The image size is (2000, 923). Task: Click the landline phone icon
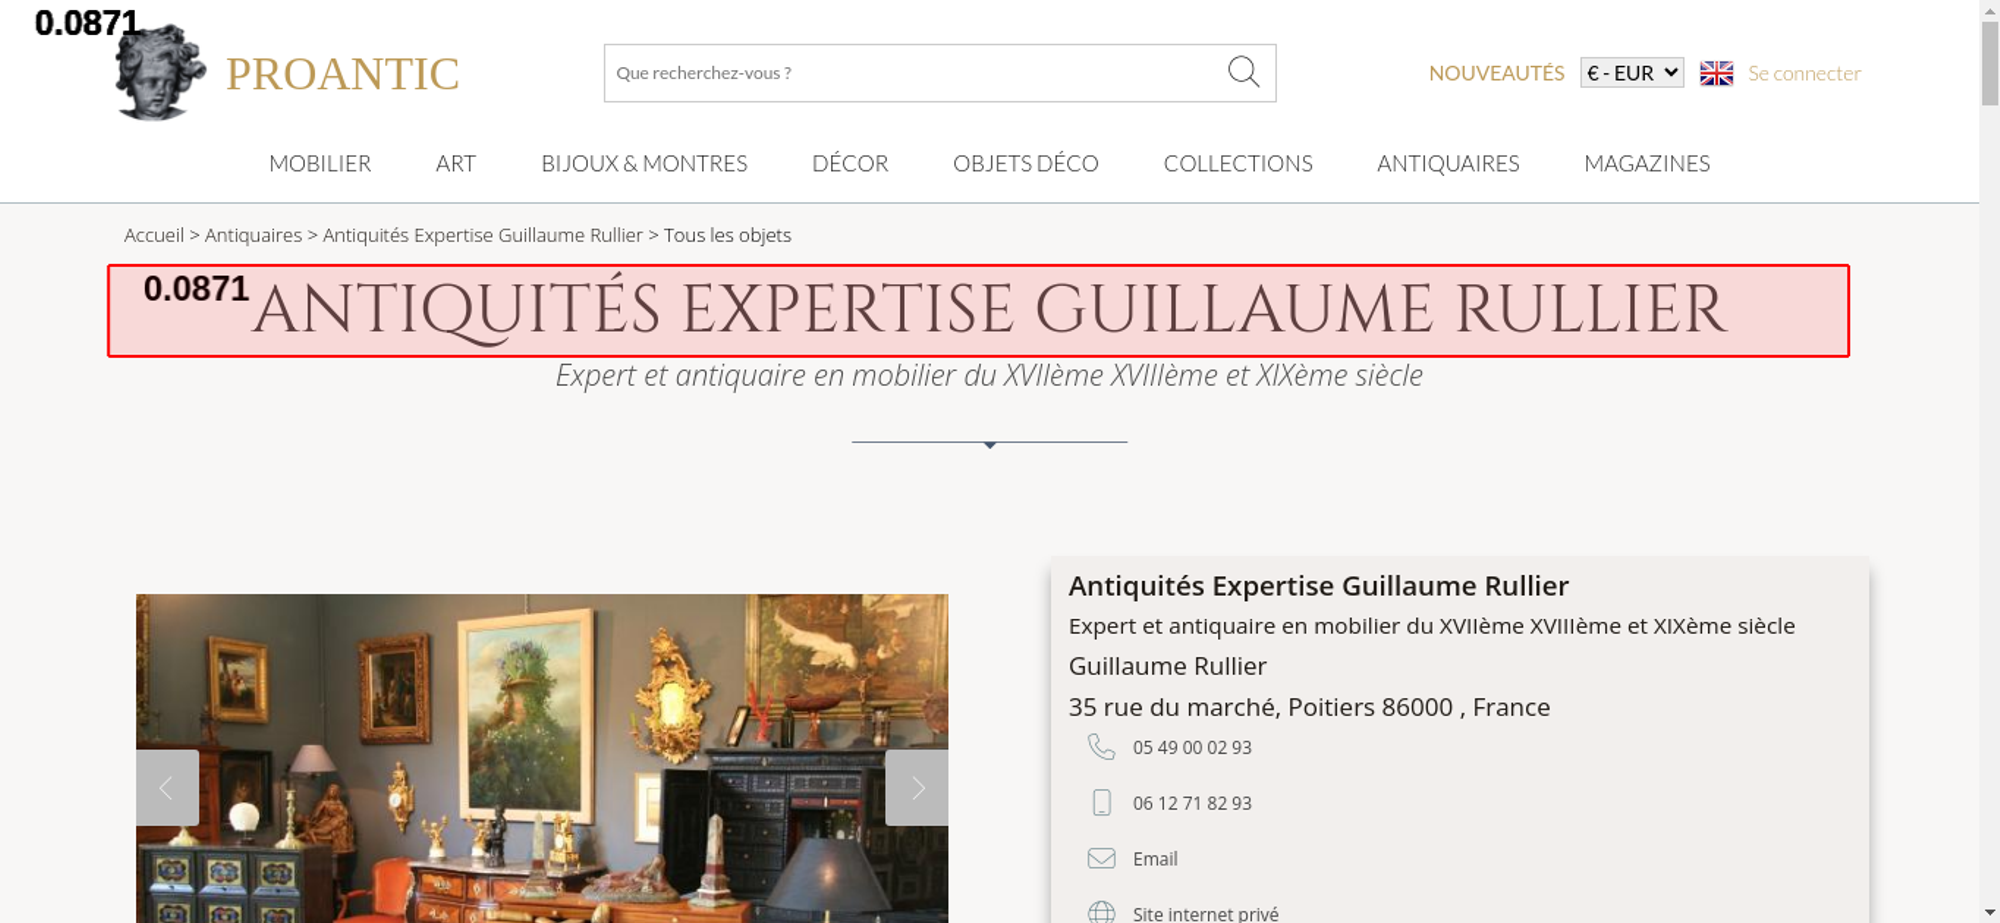tap(1101, 747)
